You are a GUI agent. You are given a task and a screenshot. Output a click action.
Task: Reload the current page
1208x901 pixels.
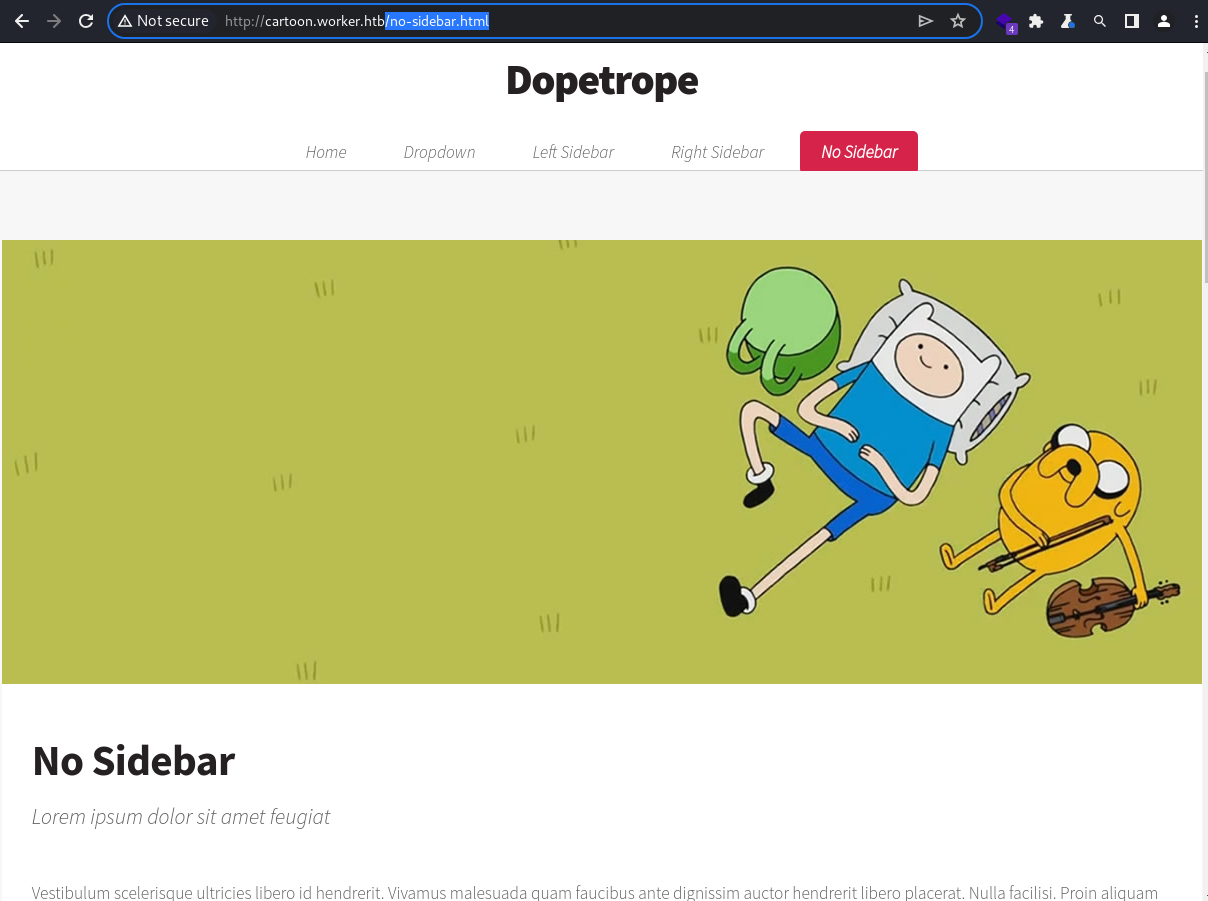[86, 21]
